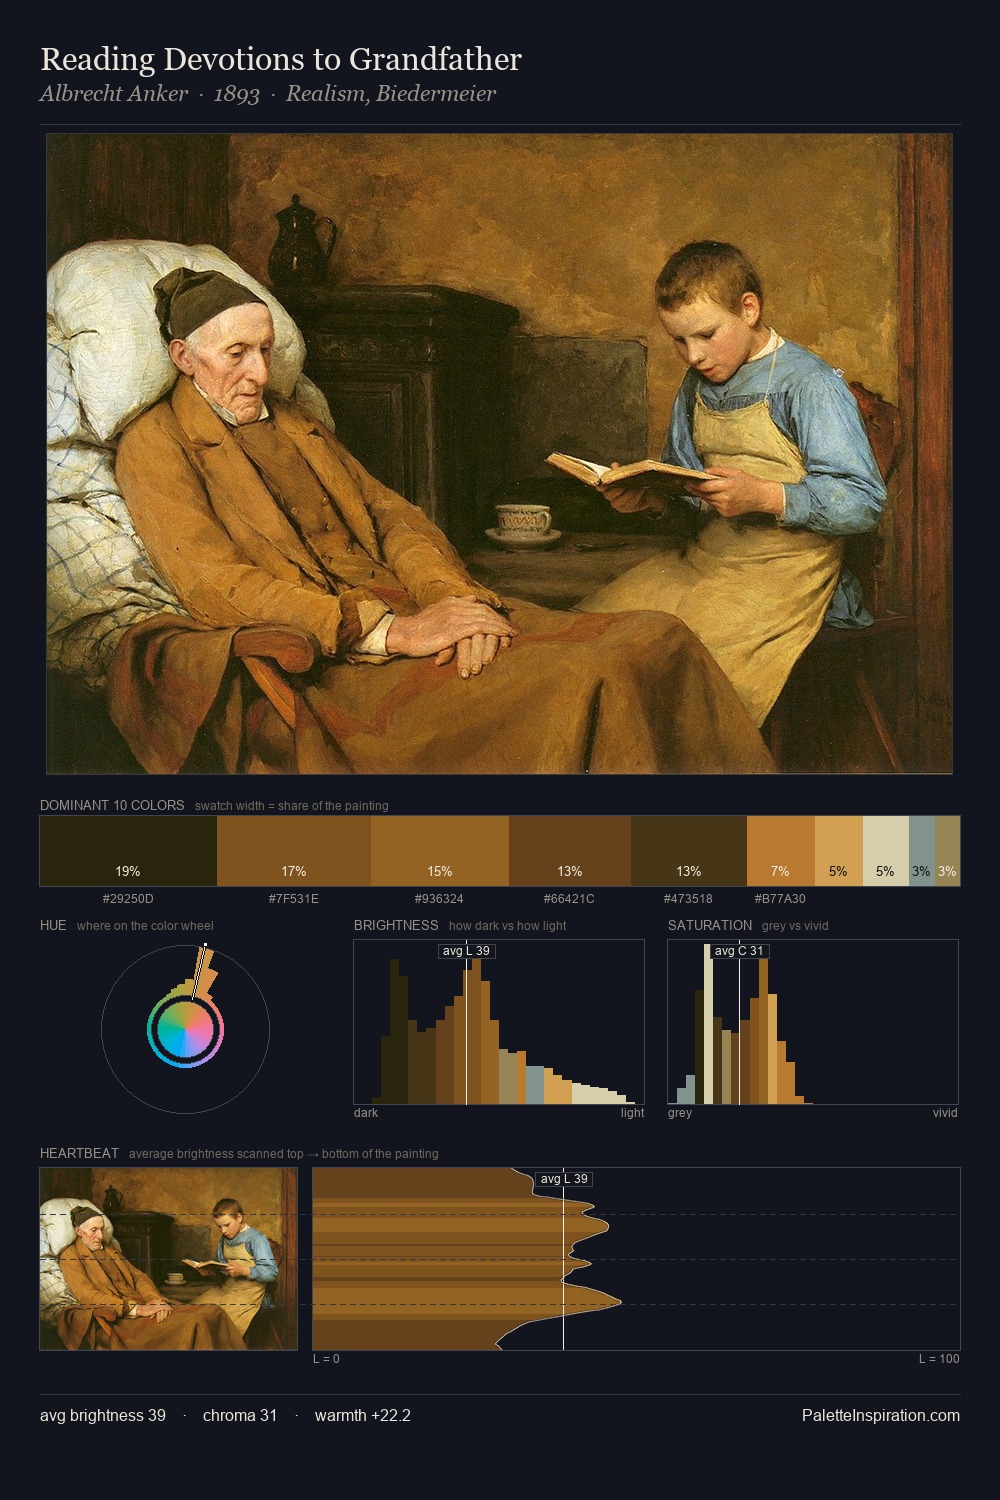Select hex code #473518
The image size is (1000, 1500).
click(689, 899)
